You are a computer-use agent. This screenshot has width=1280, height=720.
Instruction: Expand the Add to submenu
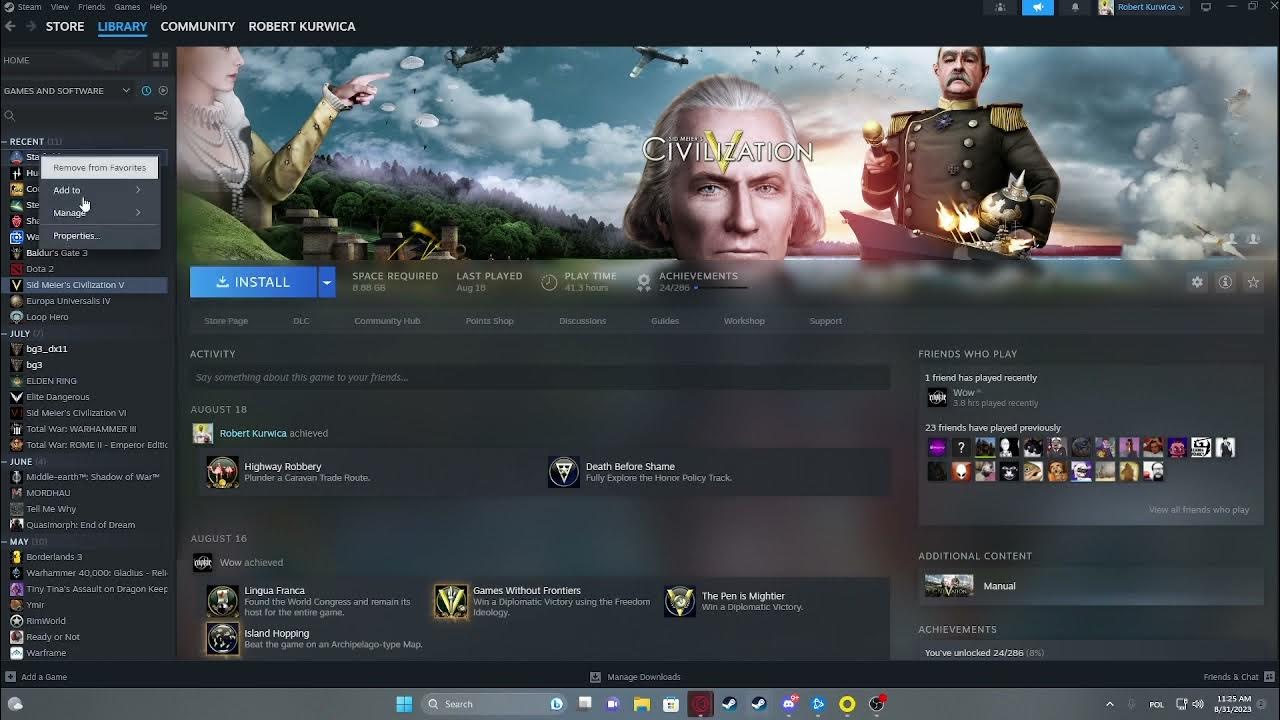pyautogui.click(x=98, y=190)
